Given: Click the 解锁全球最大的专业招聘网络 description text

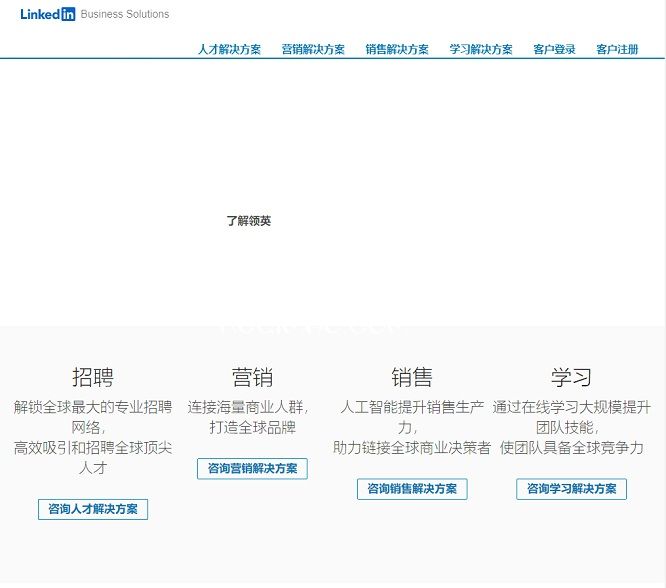Looking at the screenshot, I should [93, 417].
